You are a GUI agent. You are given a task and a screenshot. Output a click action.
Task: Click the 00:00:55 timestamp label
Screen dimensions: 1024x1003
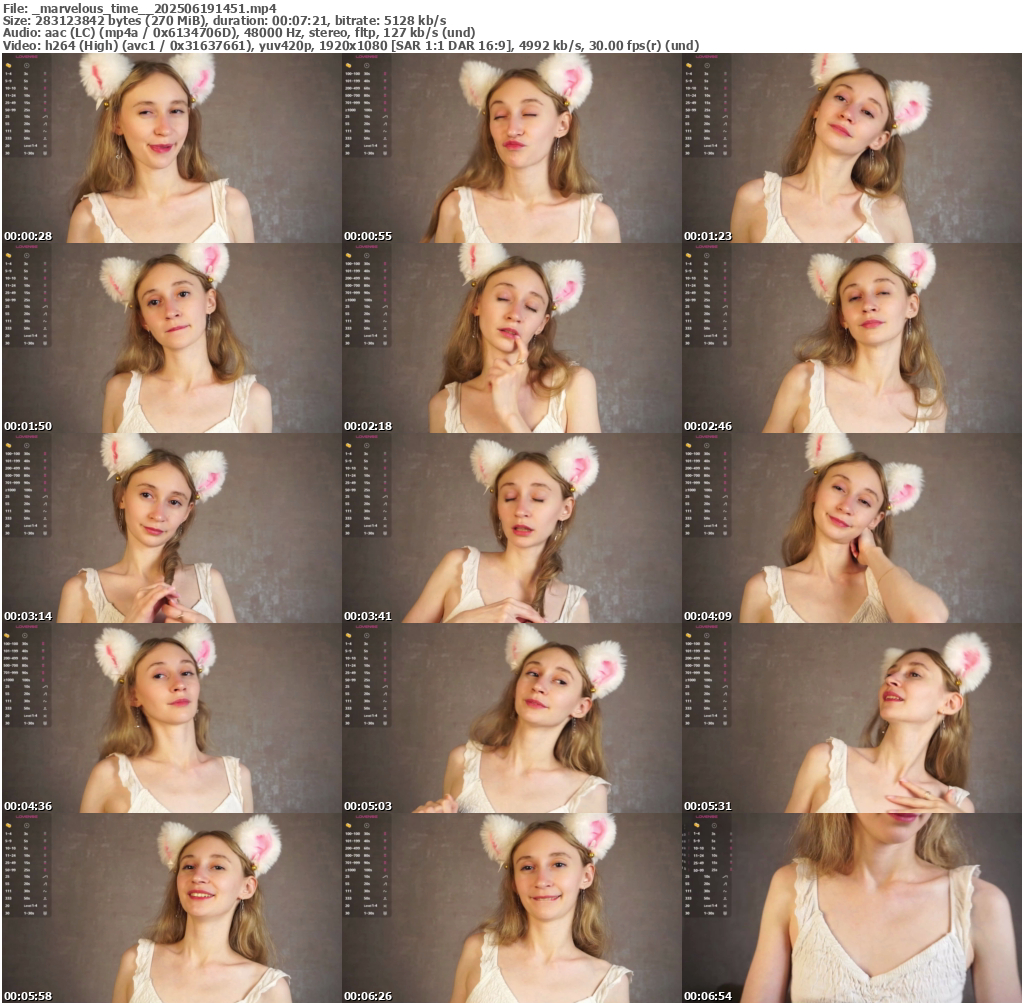tap(368, 236)
